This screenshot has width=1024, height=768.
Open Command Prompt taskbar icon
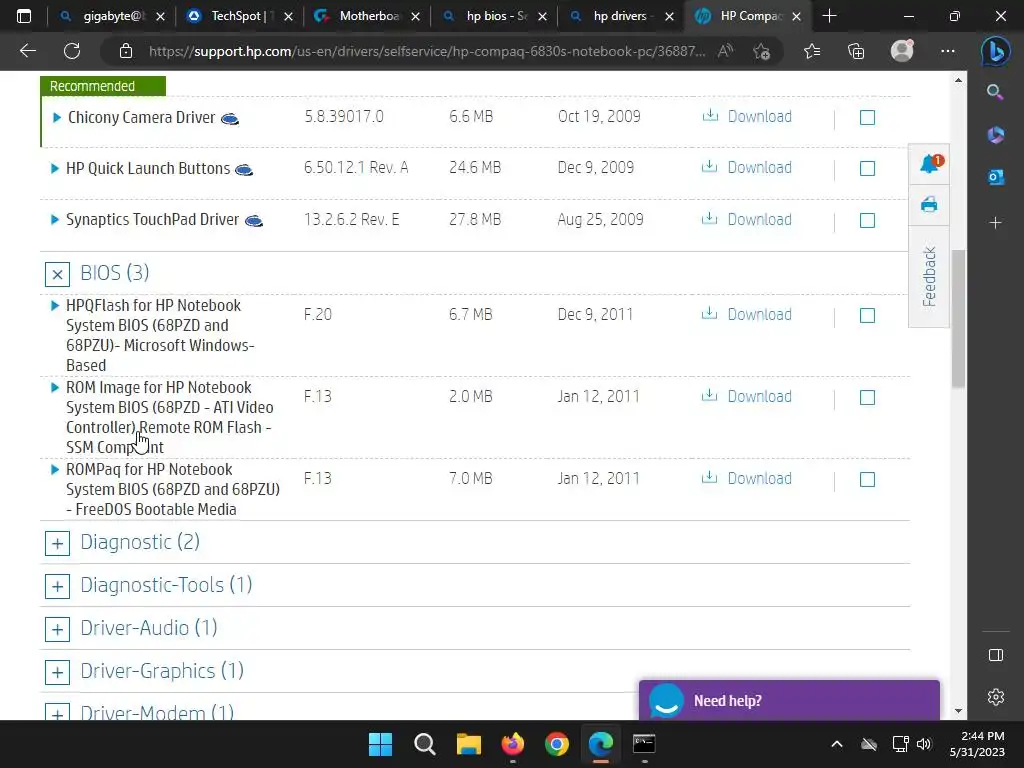[x=644, y=744]
